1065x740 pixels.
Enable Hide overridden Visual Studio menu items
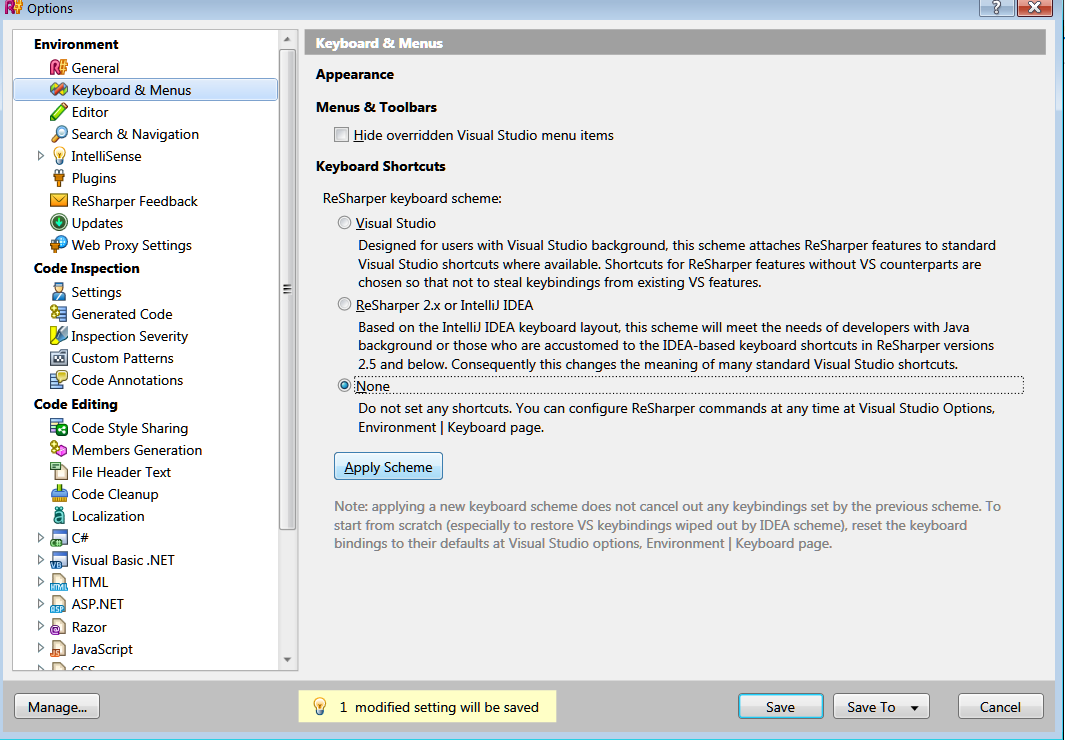(342, 134)
